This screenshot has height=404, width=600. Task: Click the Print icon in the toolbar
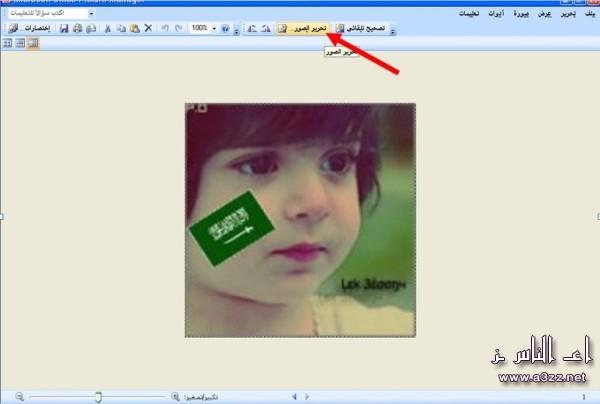pos(78,29)
